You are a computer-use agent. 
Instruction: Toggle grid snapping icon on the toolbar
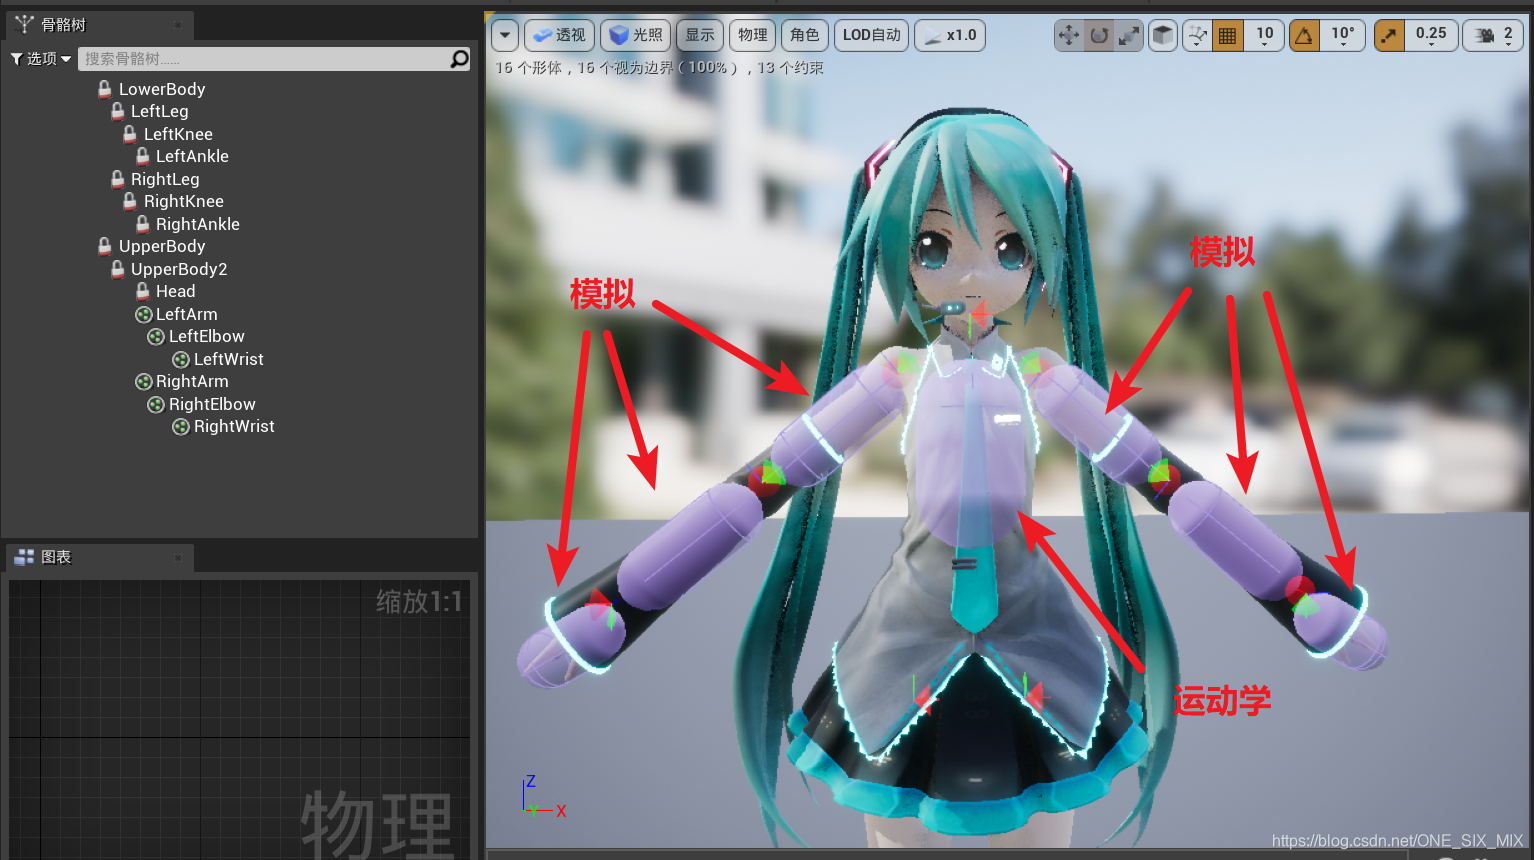[1225, 35]
